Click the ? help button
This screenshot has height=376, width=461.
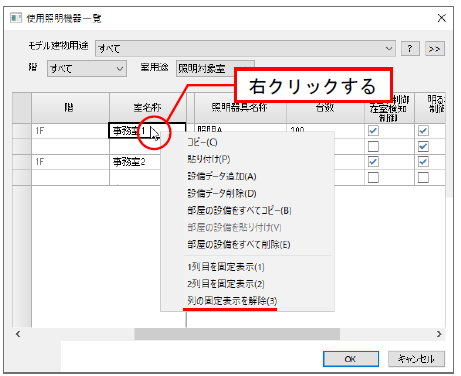click(410, 49)
